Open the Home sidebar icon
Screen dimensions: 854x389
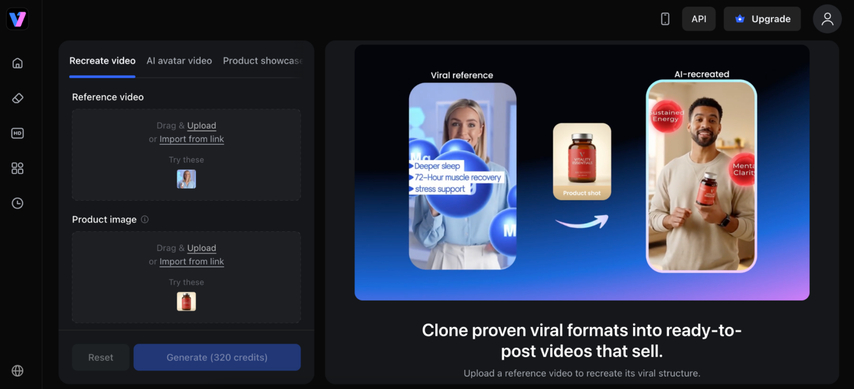17,63
